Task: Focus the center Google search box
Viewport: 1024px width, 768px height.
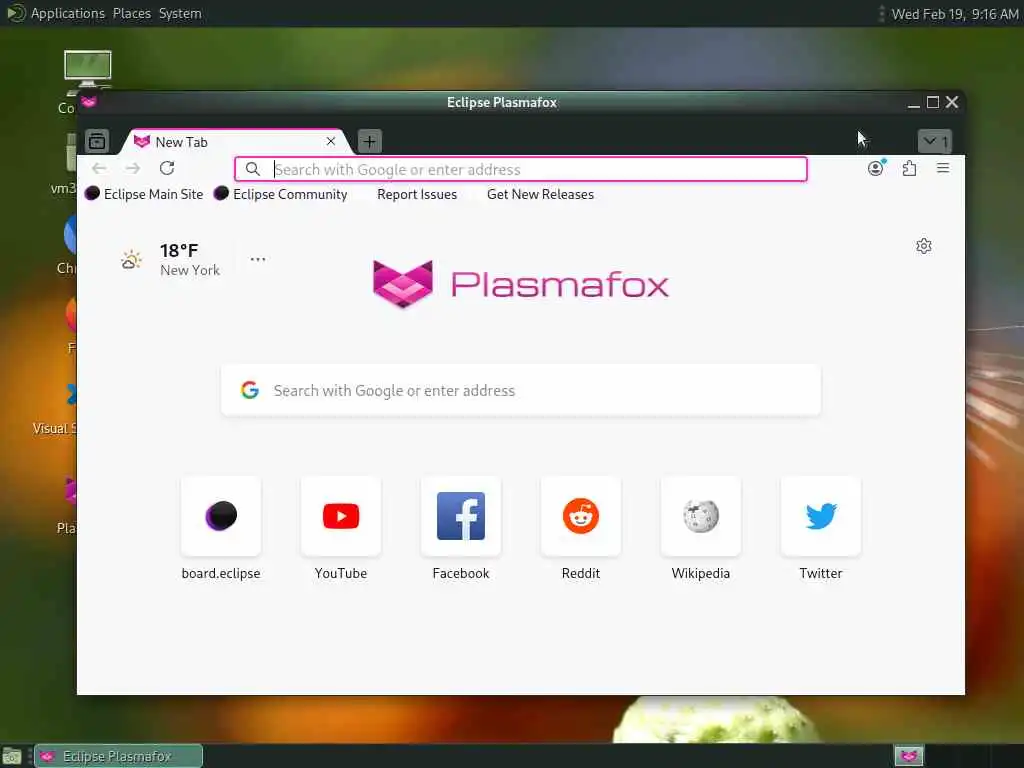Action: tap(521, 390)
